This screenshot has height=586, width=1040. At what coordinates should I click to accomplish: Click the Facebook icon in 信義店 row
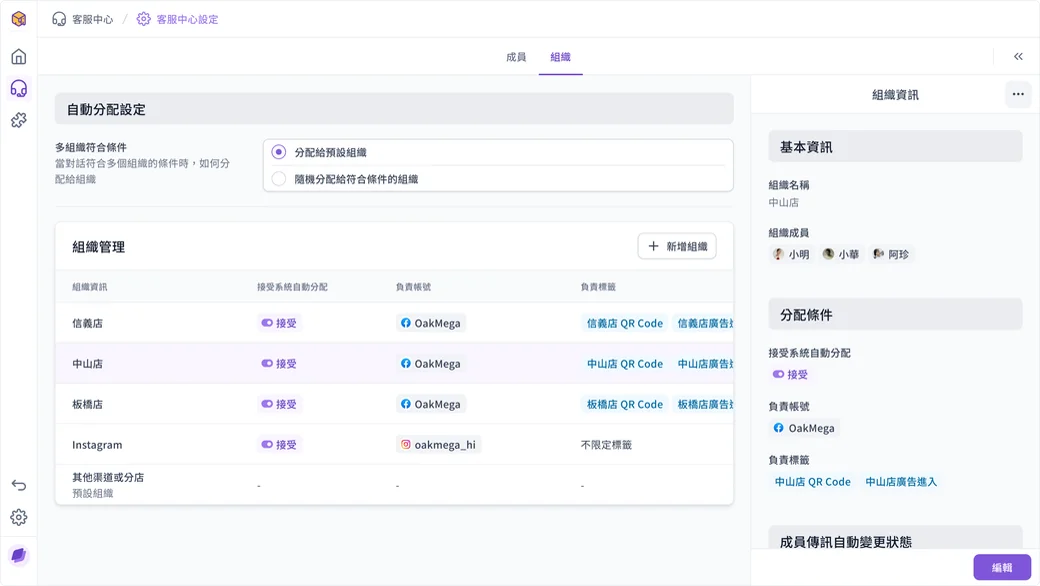[x=405, y=323]
